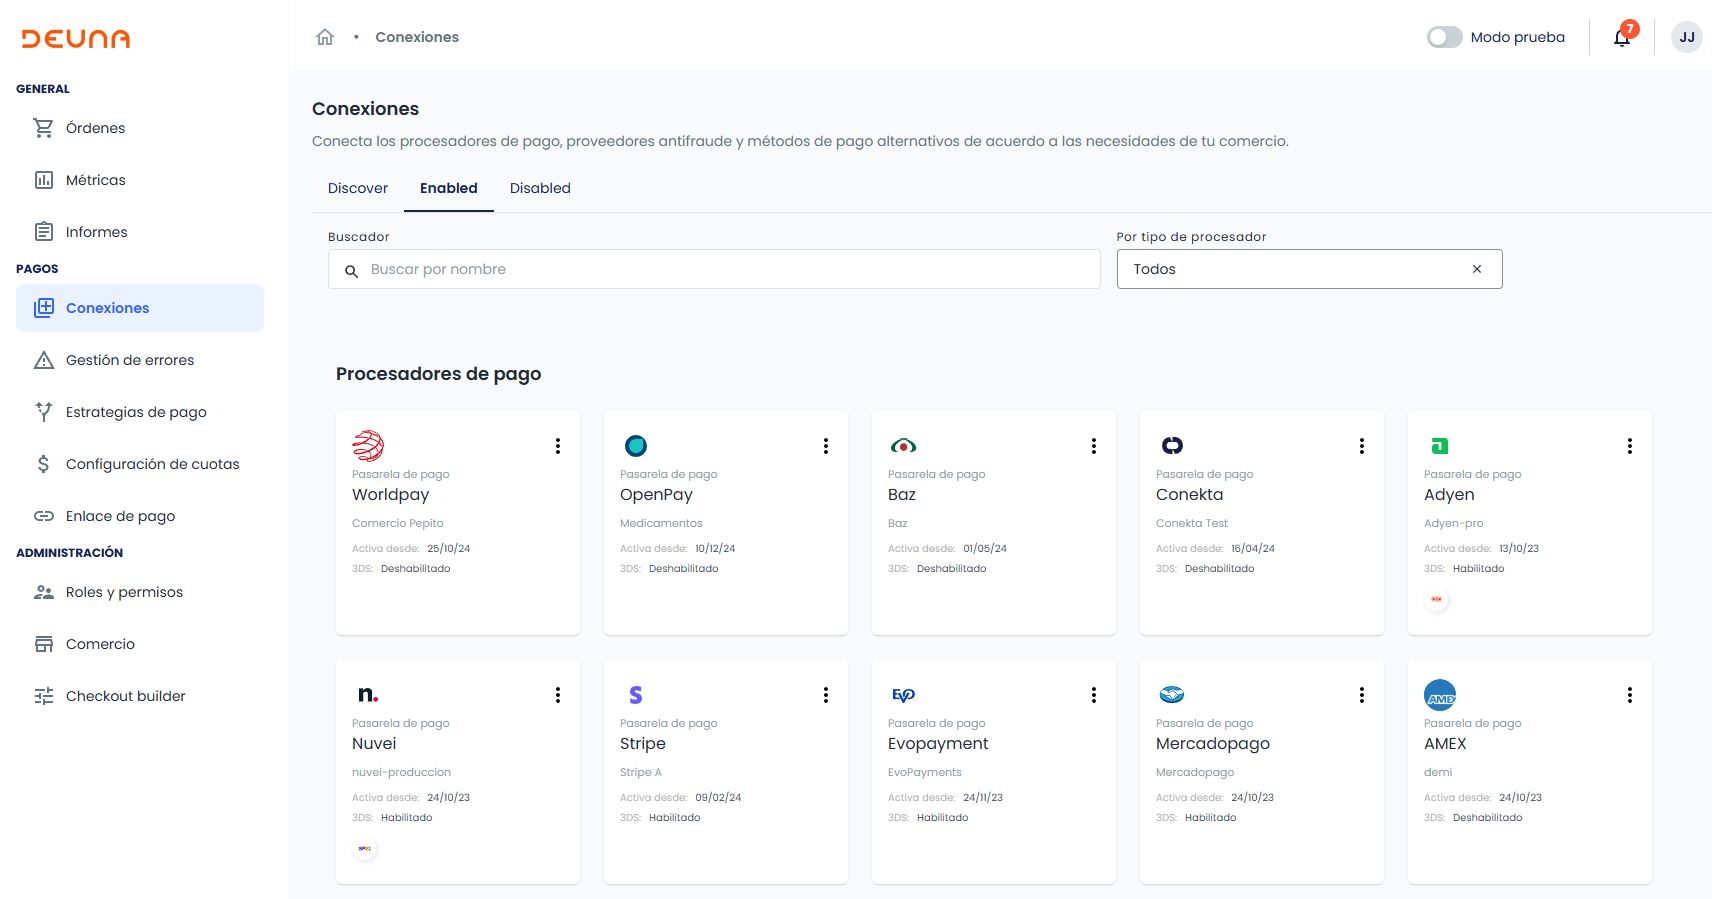The height and width of the screenshot is (899, 1712).
Task: Open Configuración de cuotas
Action: [x=140, y=464]
